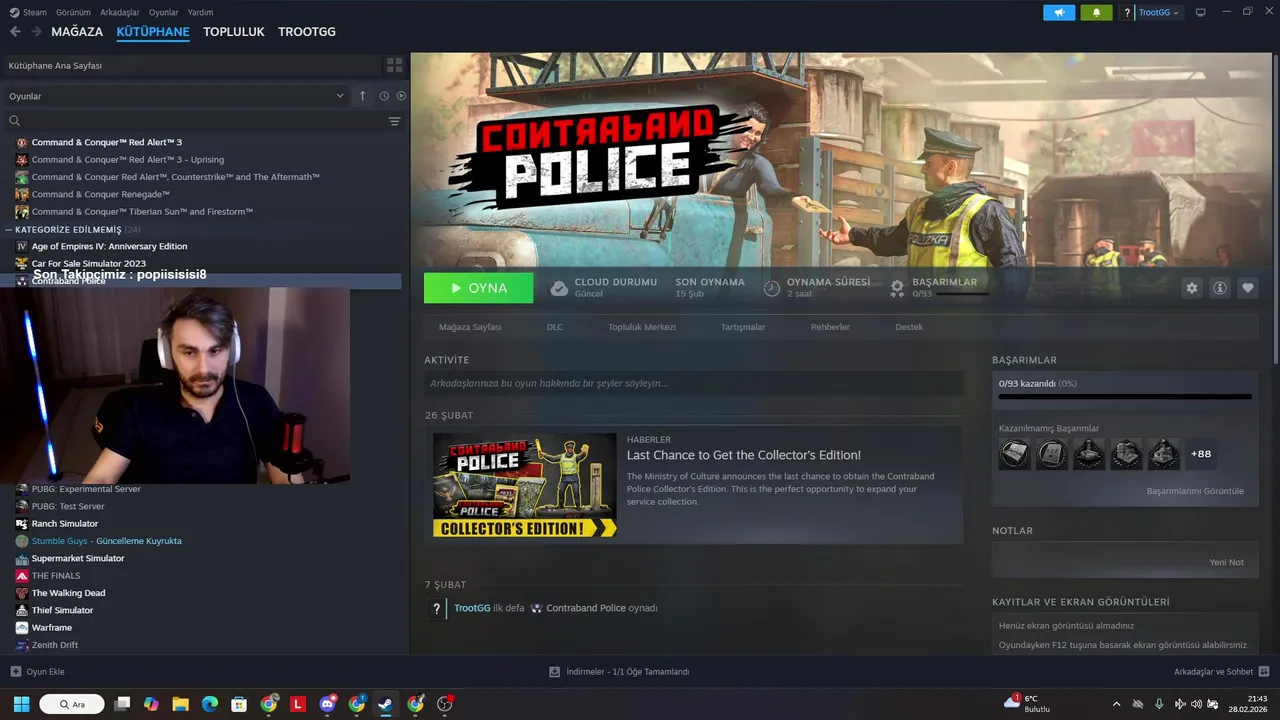This screenshot has width=1280, height=720.
Task: Switch to Big Picture mode monitor icon
Action: (1201, 12)
